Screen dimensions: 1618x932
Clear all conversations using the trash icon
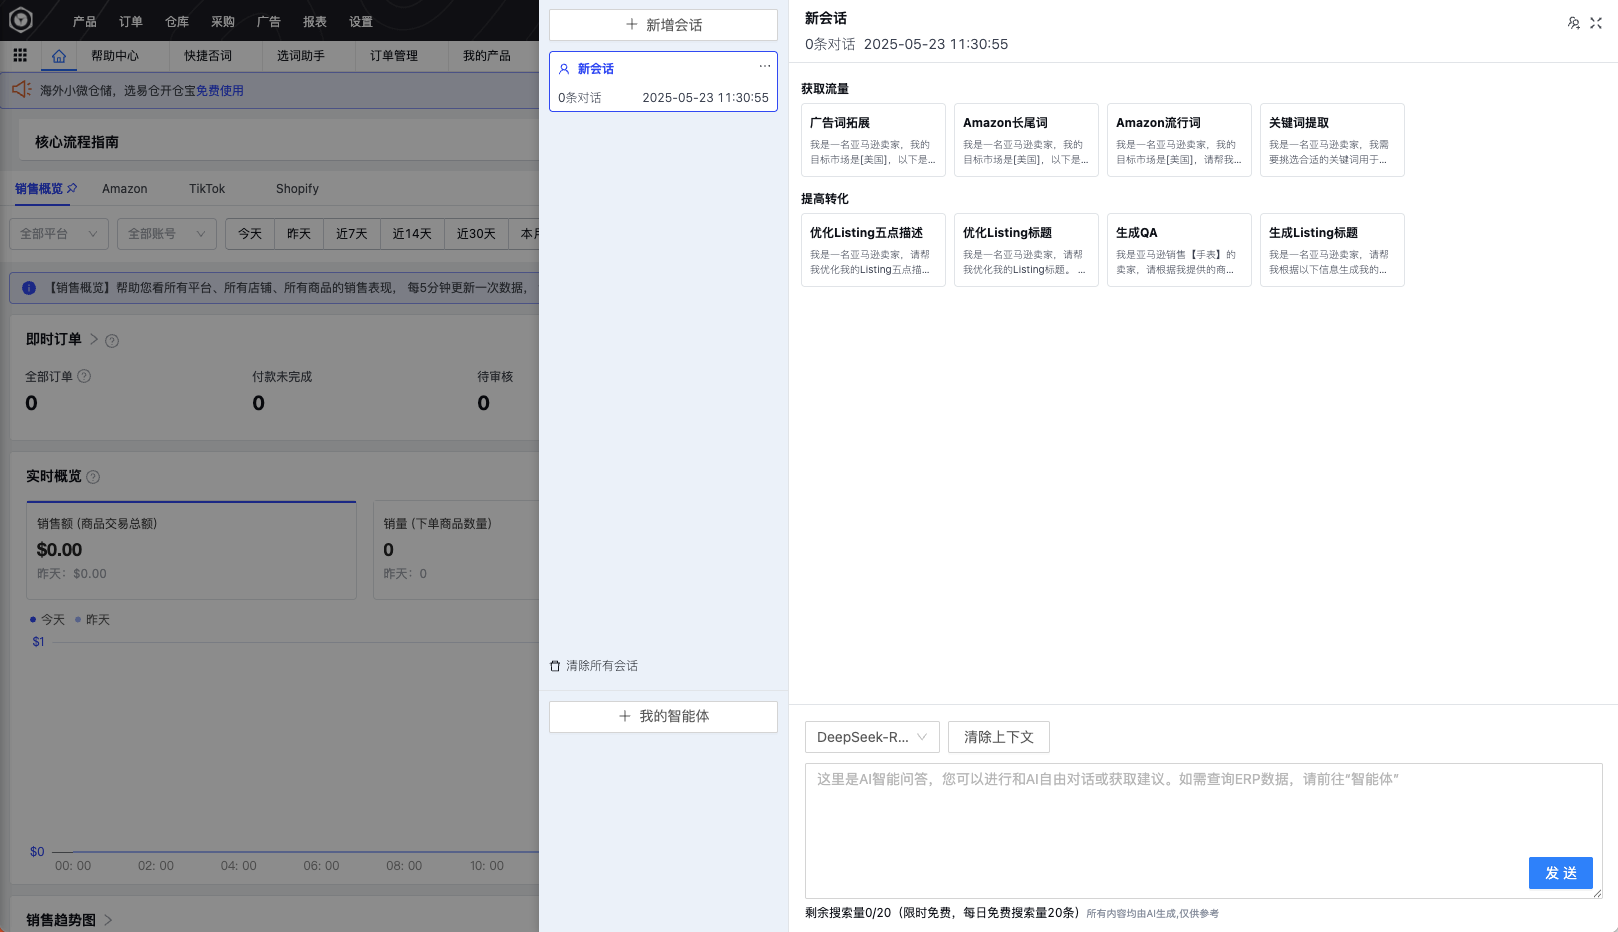(x=554, y=665)
